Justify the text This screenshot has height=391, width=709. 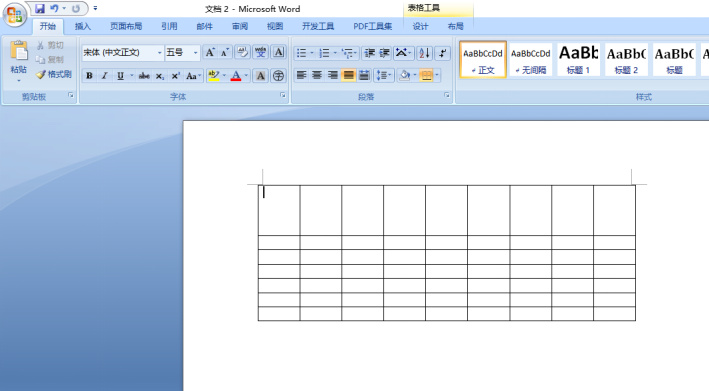(349, 75)
